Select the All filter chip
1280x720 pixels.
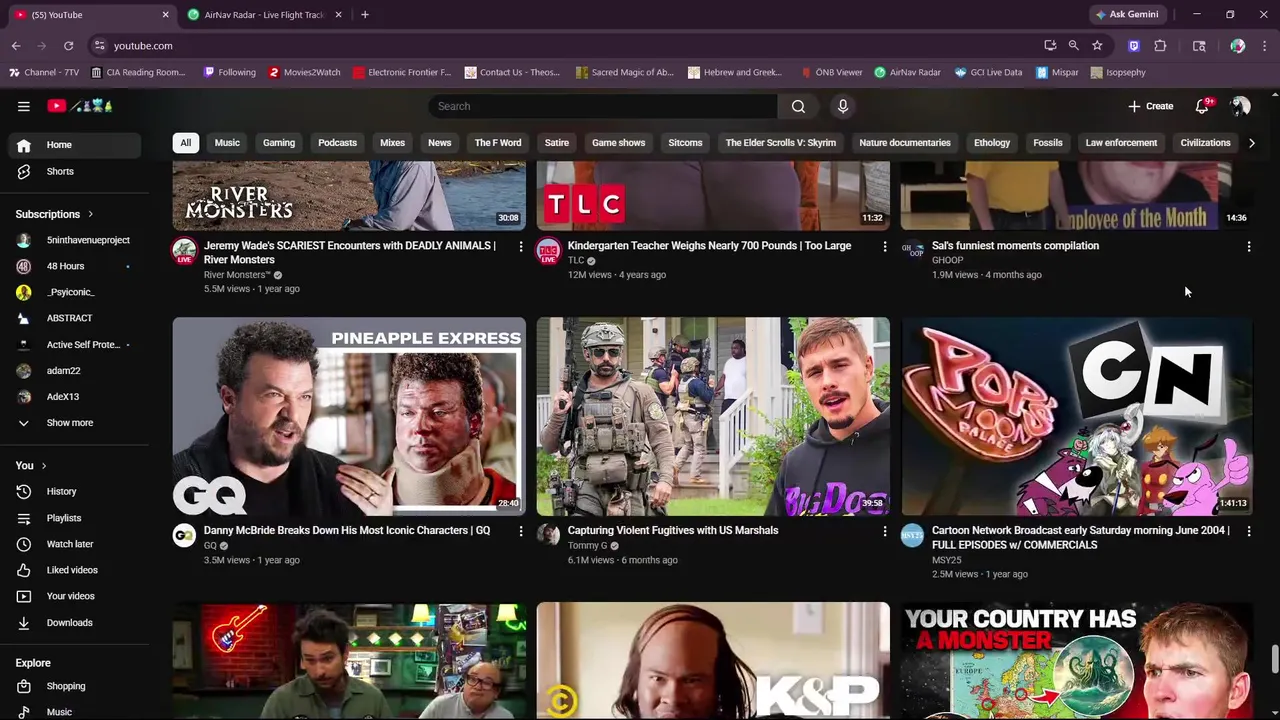pyautogui.click(x=185, y=143)
